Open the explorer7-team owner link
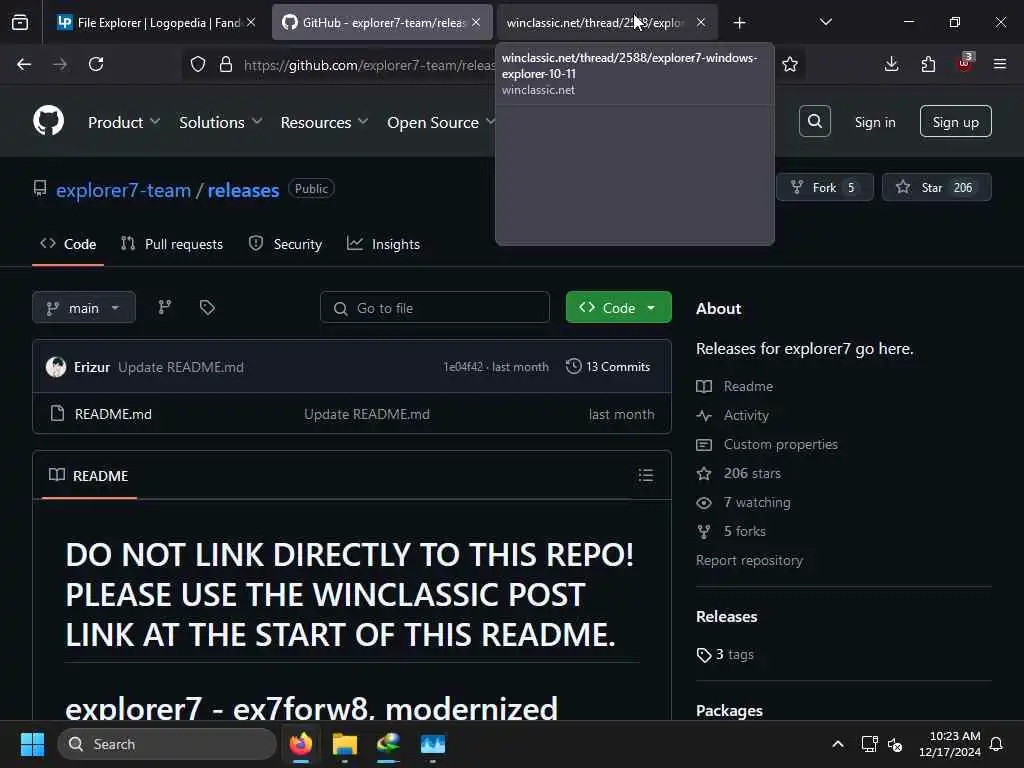 123,190
